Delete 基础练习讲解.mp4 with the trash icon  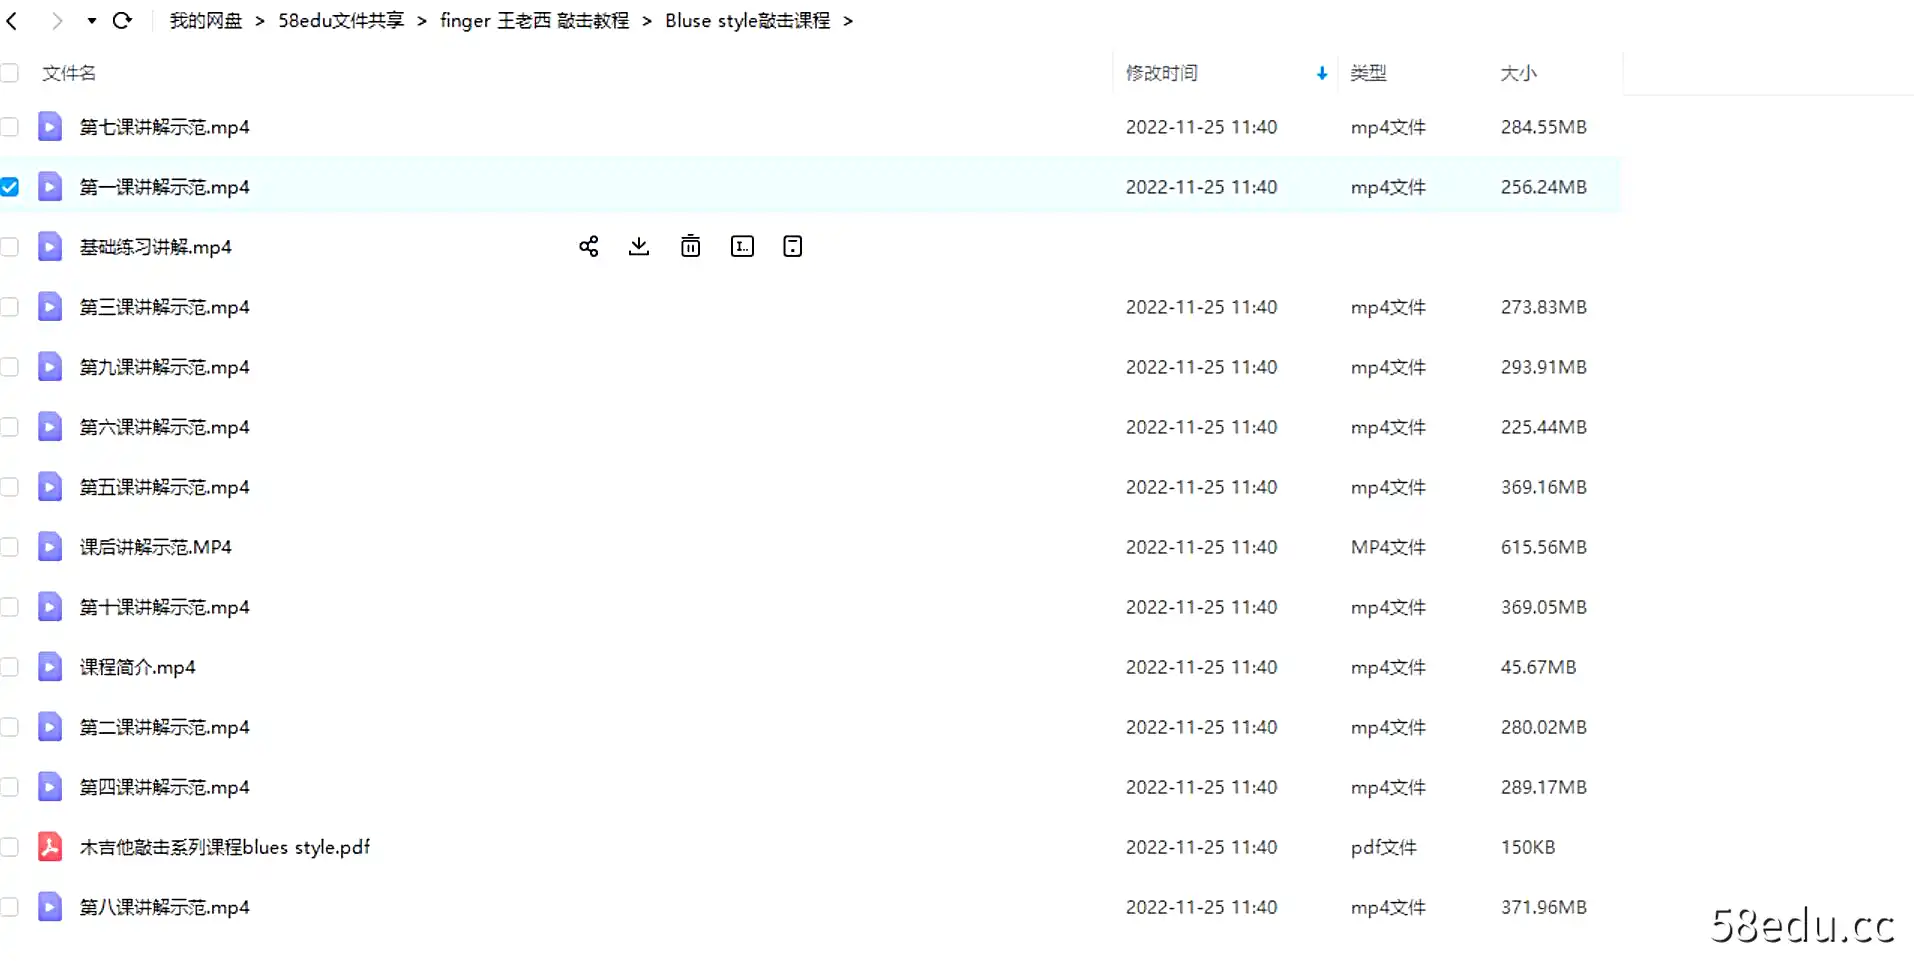tap(690, 247)
